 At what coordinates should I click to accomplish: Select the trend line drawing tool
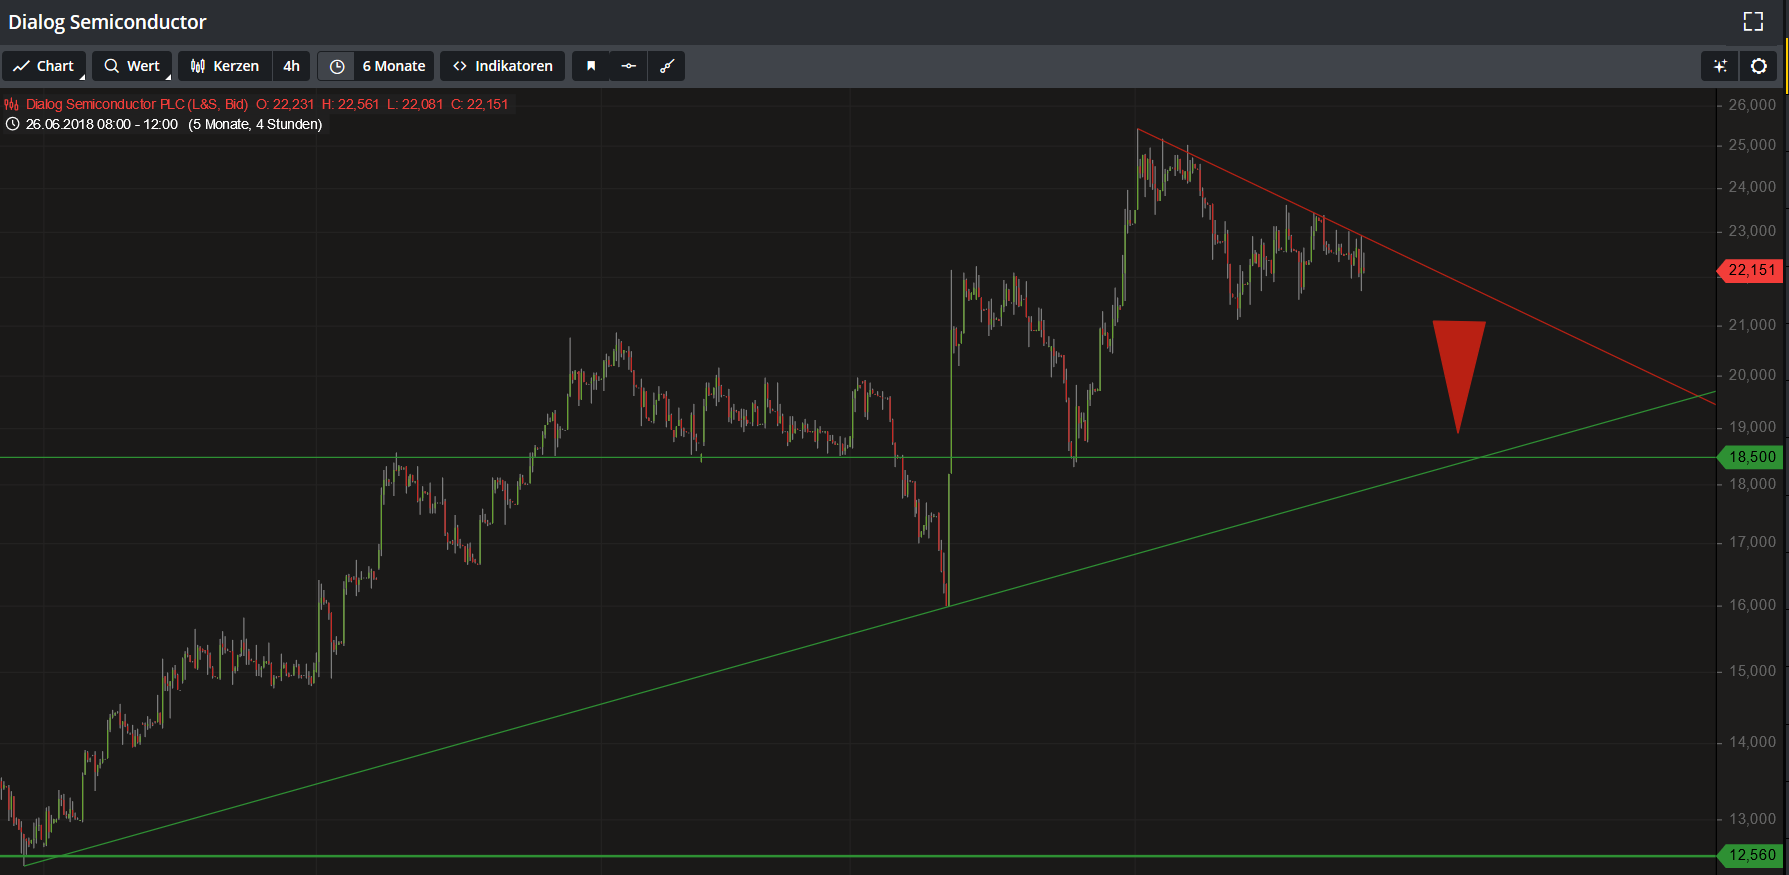tap(666, 66)
